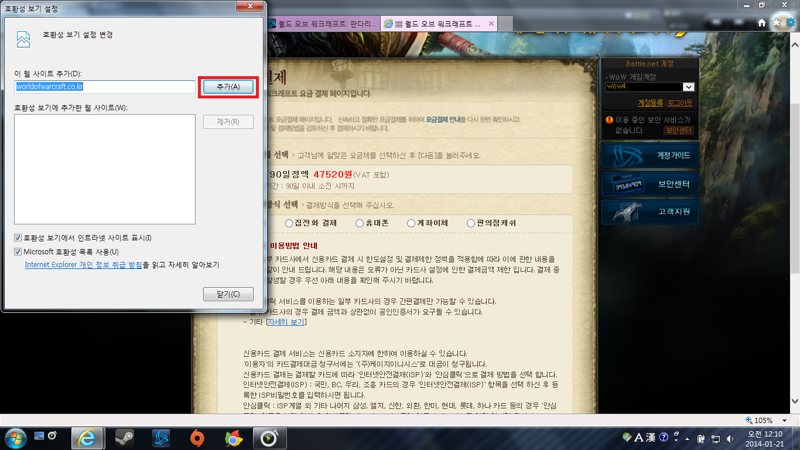Image resolution: width=800 pixels, height=450 pixels.
Task: Click the IME help question-mark icon
Action: click(663, 437)
